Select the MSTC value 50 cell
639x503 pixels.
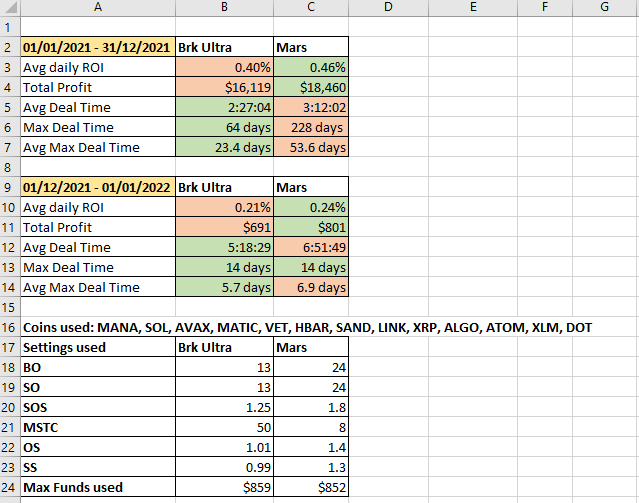225,426
